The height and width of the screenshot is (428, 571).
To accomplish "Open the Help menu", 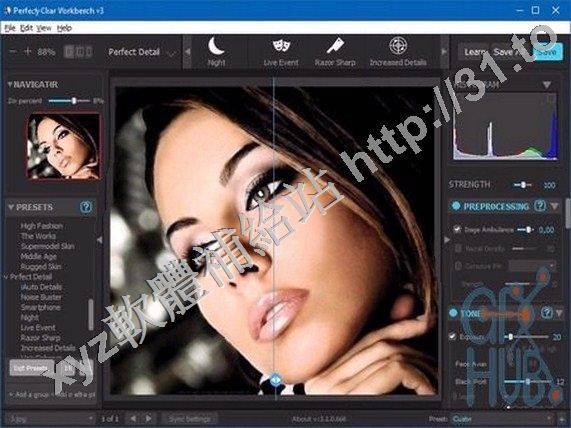I will click(x=64, y=28).
